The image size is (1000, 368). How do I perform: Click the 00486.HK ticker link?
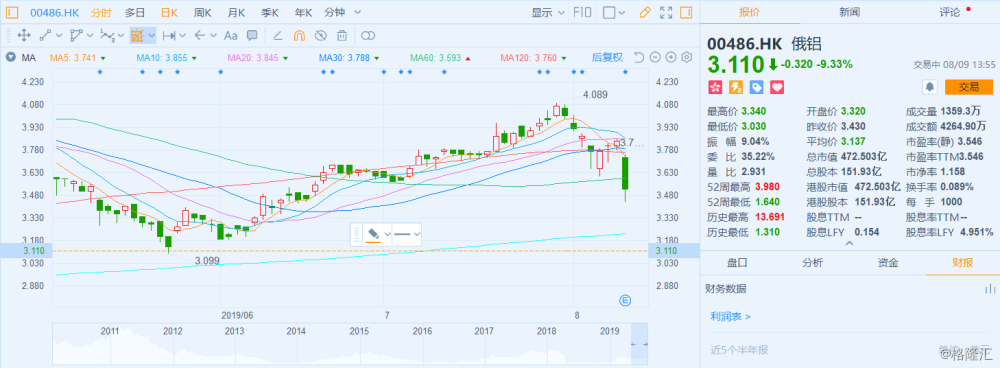click(54, 12)
